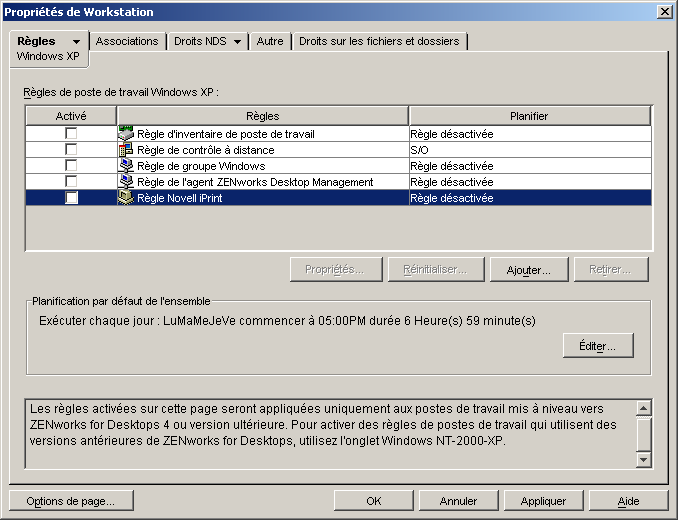Click the Règles column header

click(x=262, y=116)
